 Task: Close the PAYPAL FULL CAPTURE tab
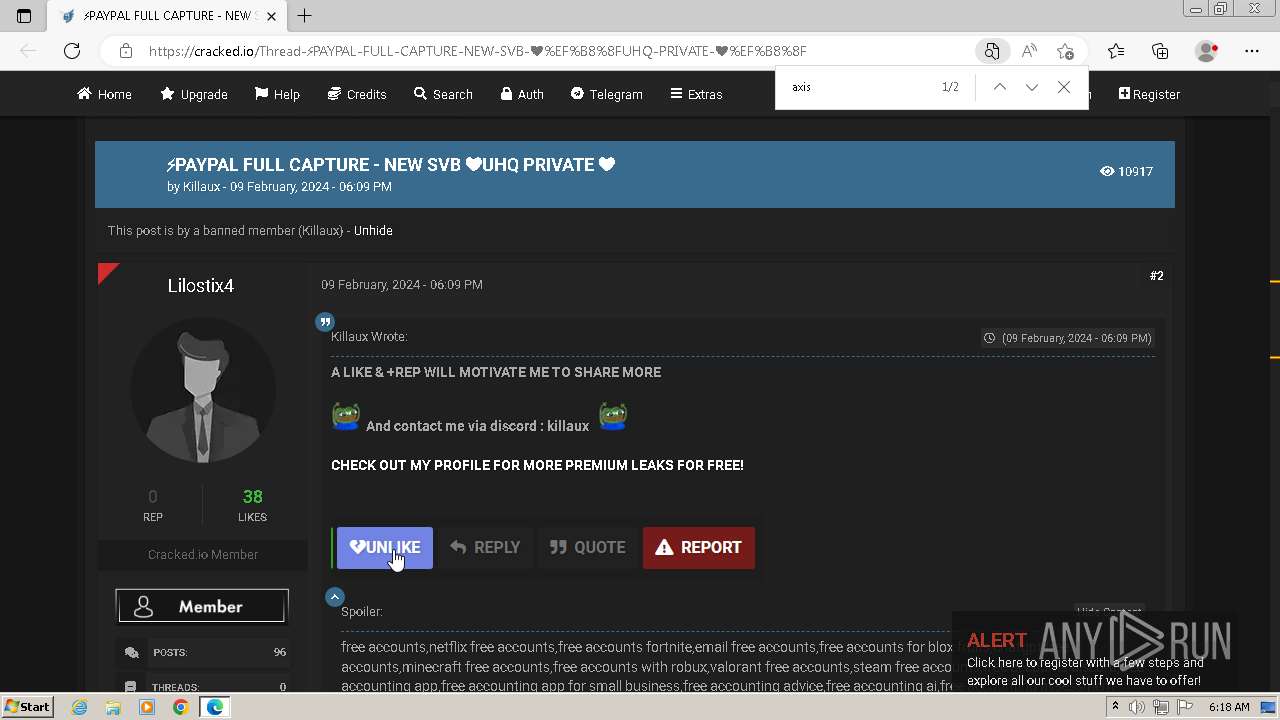[x=272, y=15]
